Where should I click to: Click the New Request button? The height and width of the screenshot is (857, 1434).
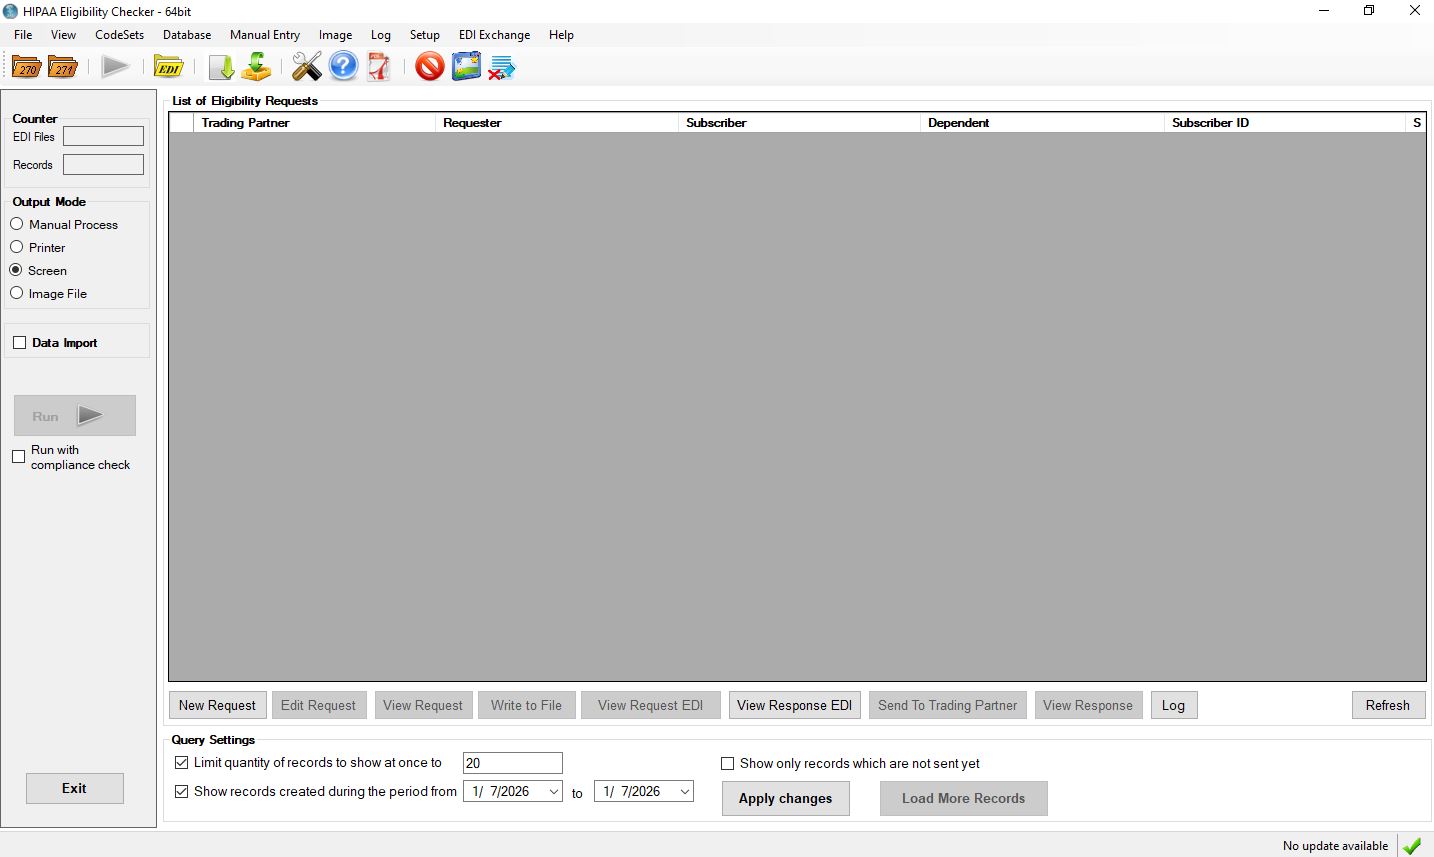click(x=218, y=705)
